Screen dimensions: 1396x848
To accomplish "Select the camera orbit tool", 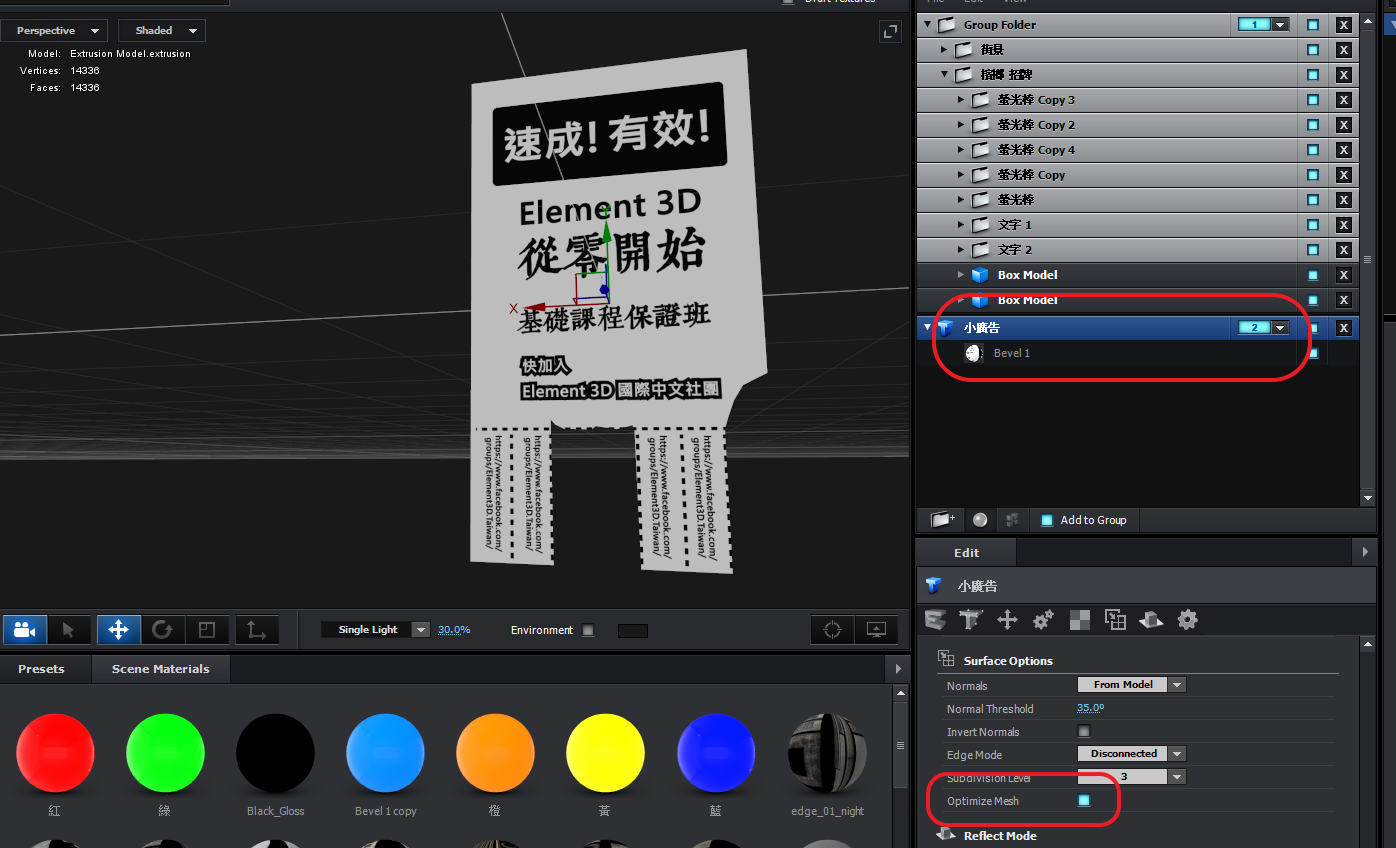I will pyautogui.click(x=25, y=630).
